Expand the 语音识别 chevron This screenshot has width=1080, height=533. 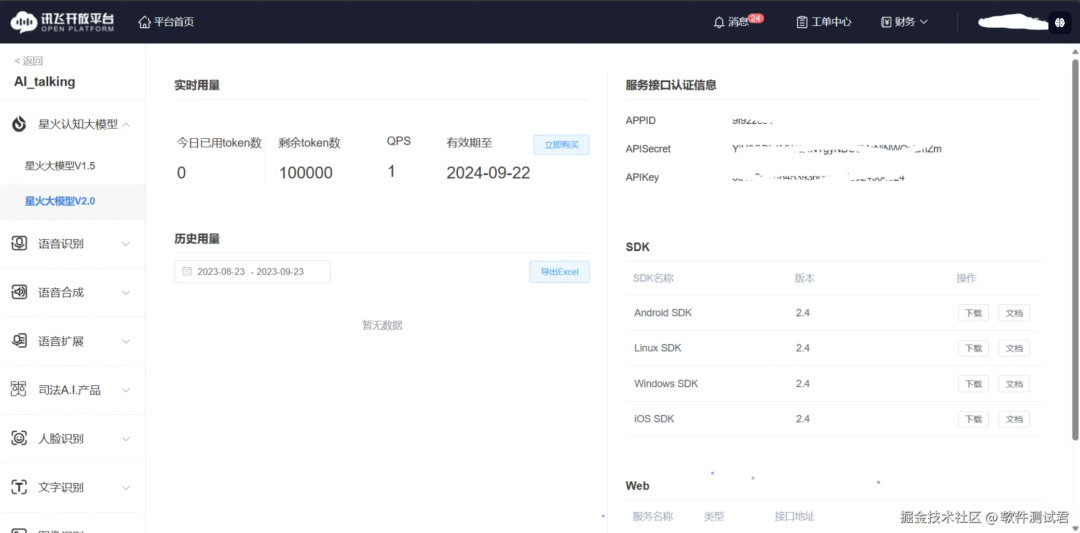pos(126,244)
